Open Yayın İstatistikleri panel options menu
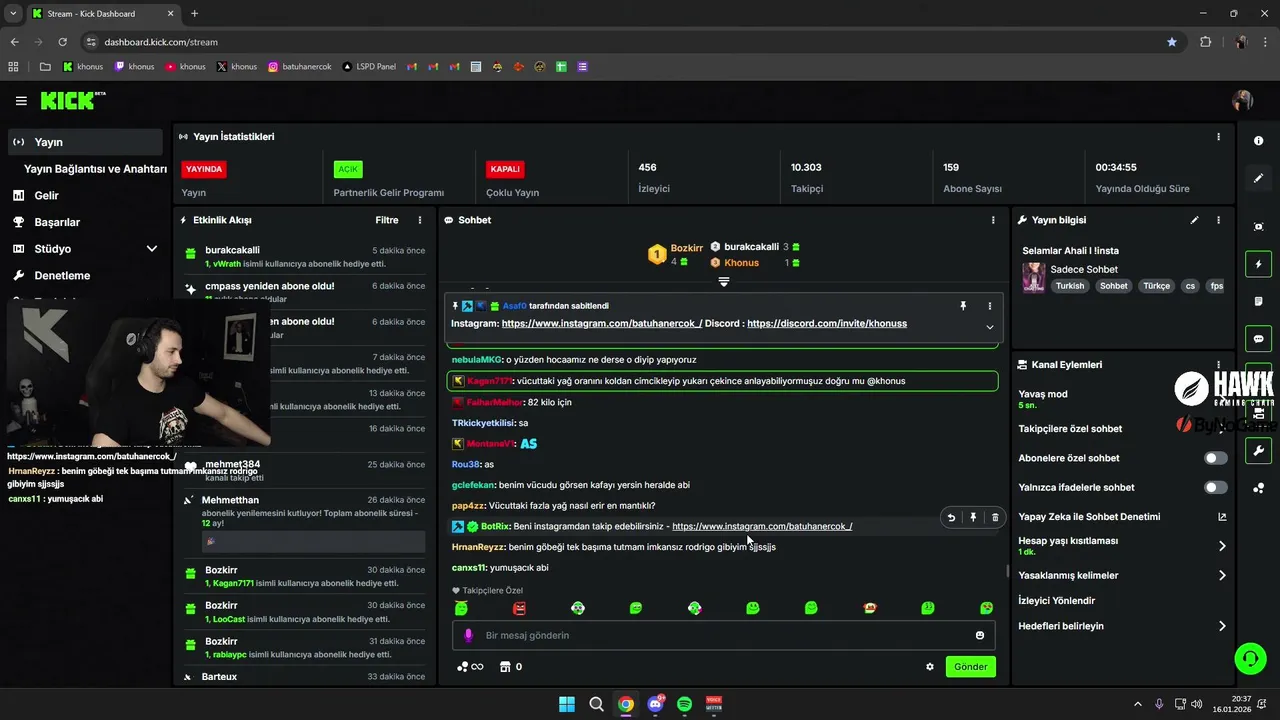This screenshot has height=720, width=1280. pyautogui.click(x=1218, y=137)
